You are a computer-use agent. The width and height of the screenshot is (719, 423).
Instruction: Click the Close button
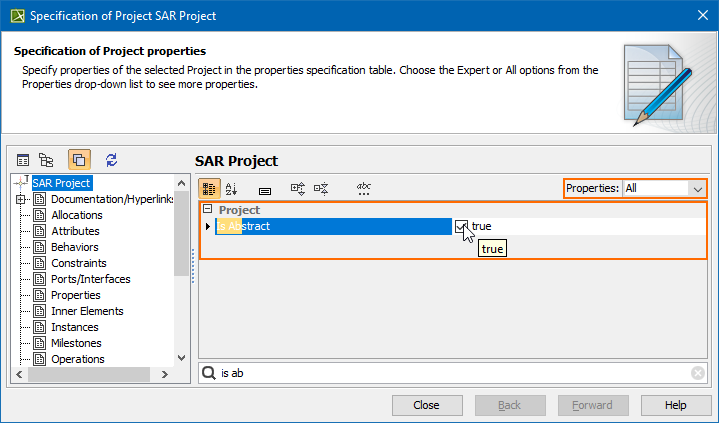pos(426,405)
